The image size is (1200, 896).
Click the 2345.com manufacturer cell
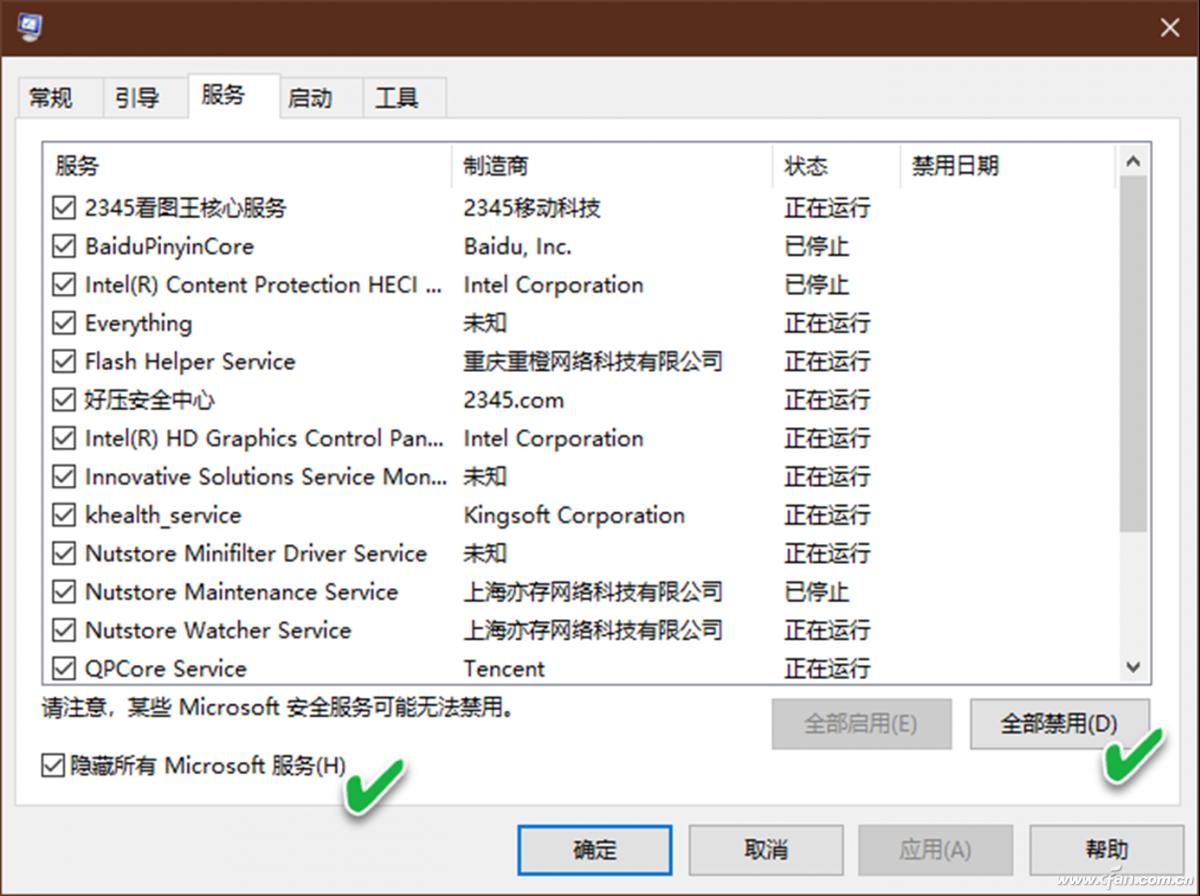click(514, 400)
